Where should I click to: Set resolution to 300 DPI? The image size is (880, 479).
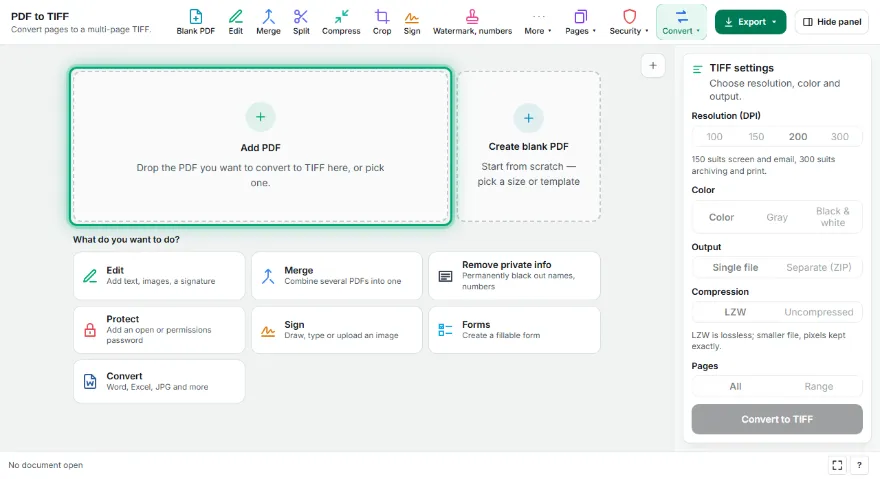[x=840, y=136]
